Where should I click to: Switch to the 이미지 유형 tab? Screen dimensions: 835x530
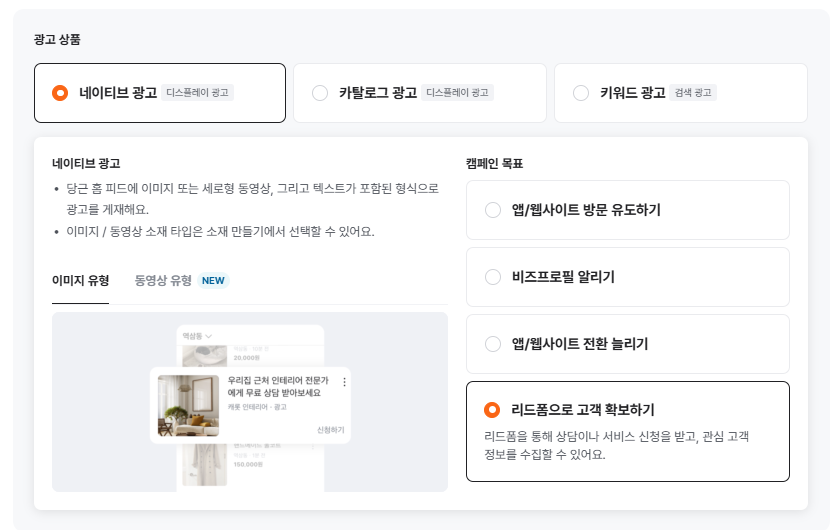[80, 280]
